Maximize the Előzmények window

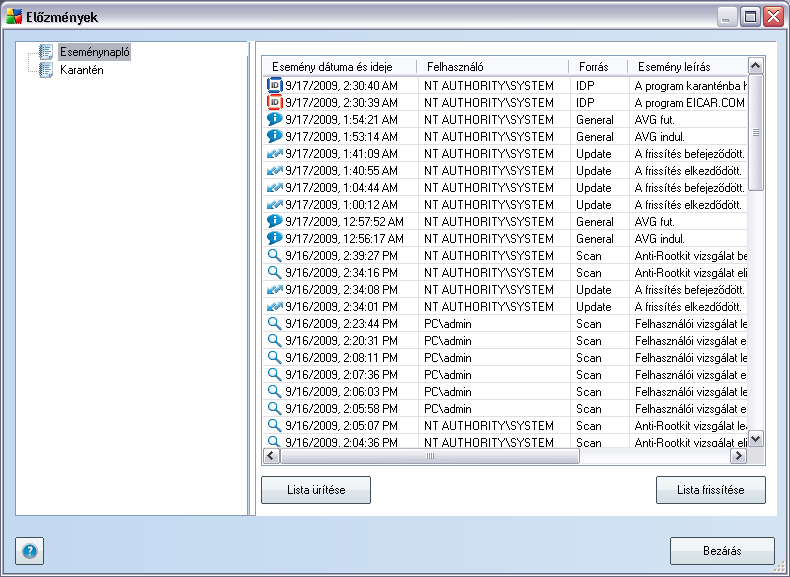click(x=750, y=17)
